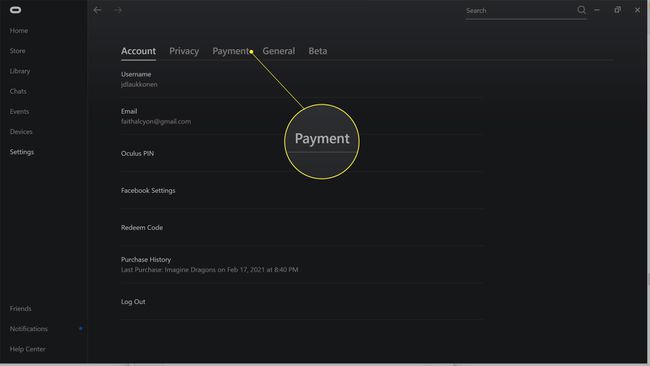Image resolution: width=650 pixels, height=366 pixels.
Task: Go back with the left arrow
Action: (x=97, y=10)
